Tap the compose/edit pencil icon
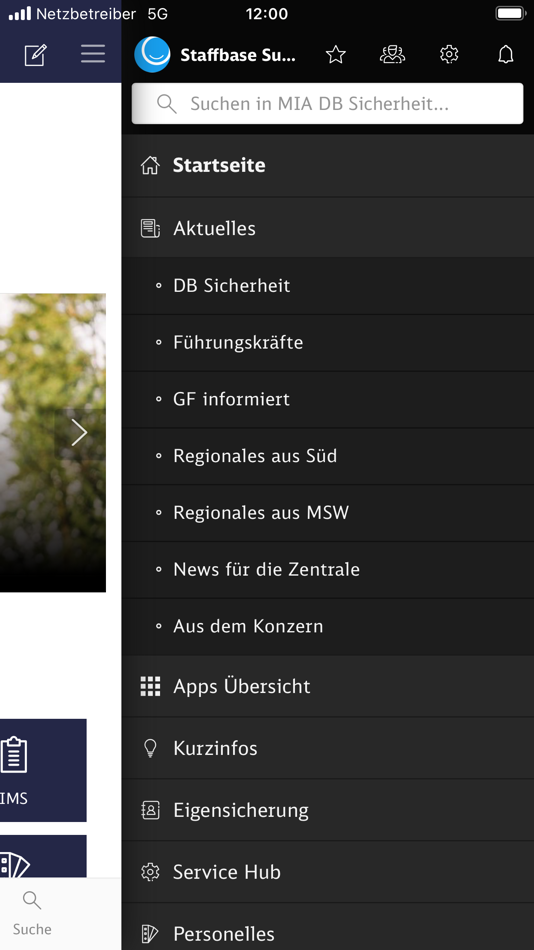 tap(35, 55)
